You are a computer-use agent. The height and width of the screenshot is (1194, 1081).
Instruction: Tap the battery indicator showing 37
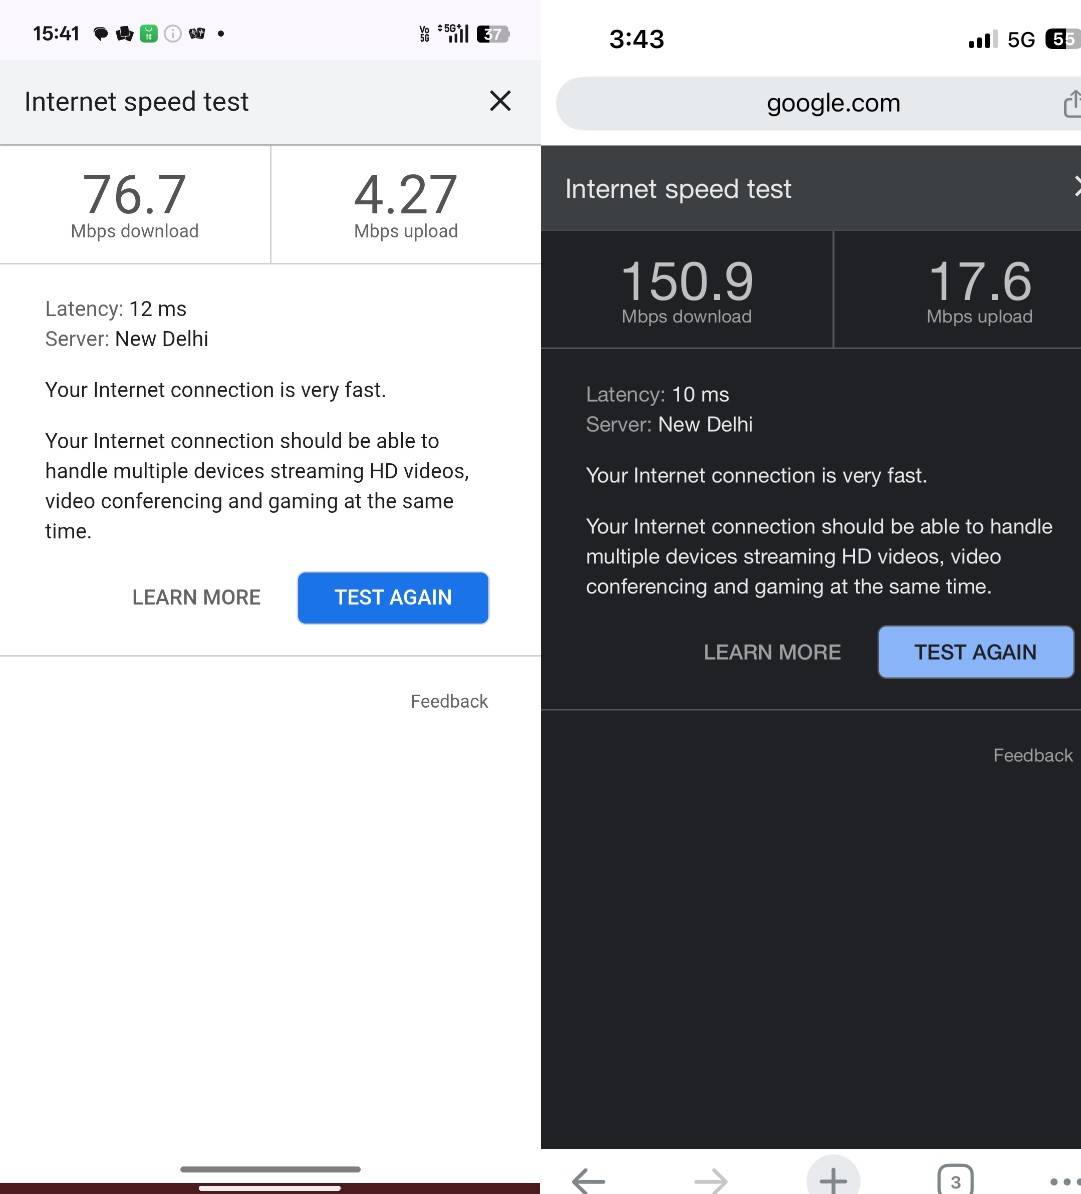[493, 34]
